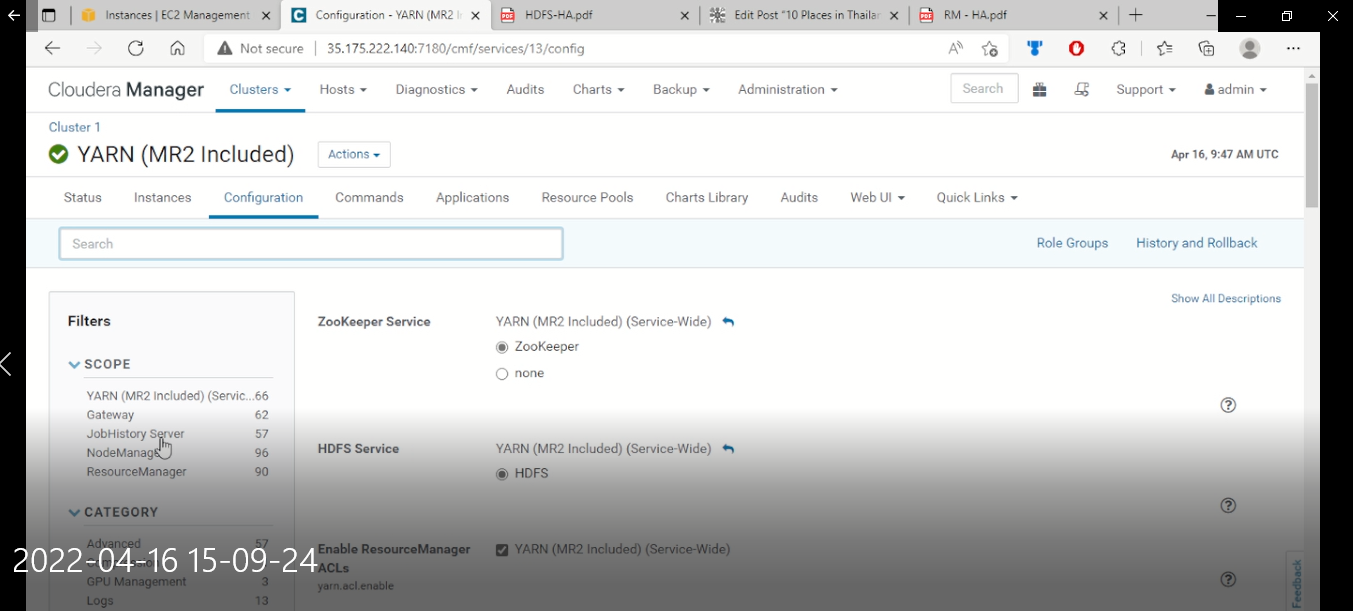Open the browser profile avatar
This screenshot has width=1353, height=611.
(x=1250, y=48)
